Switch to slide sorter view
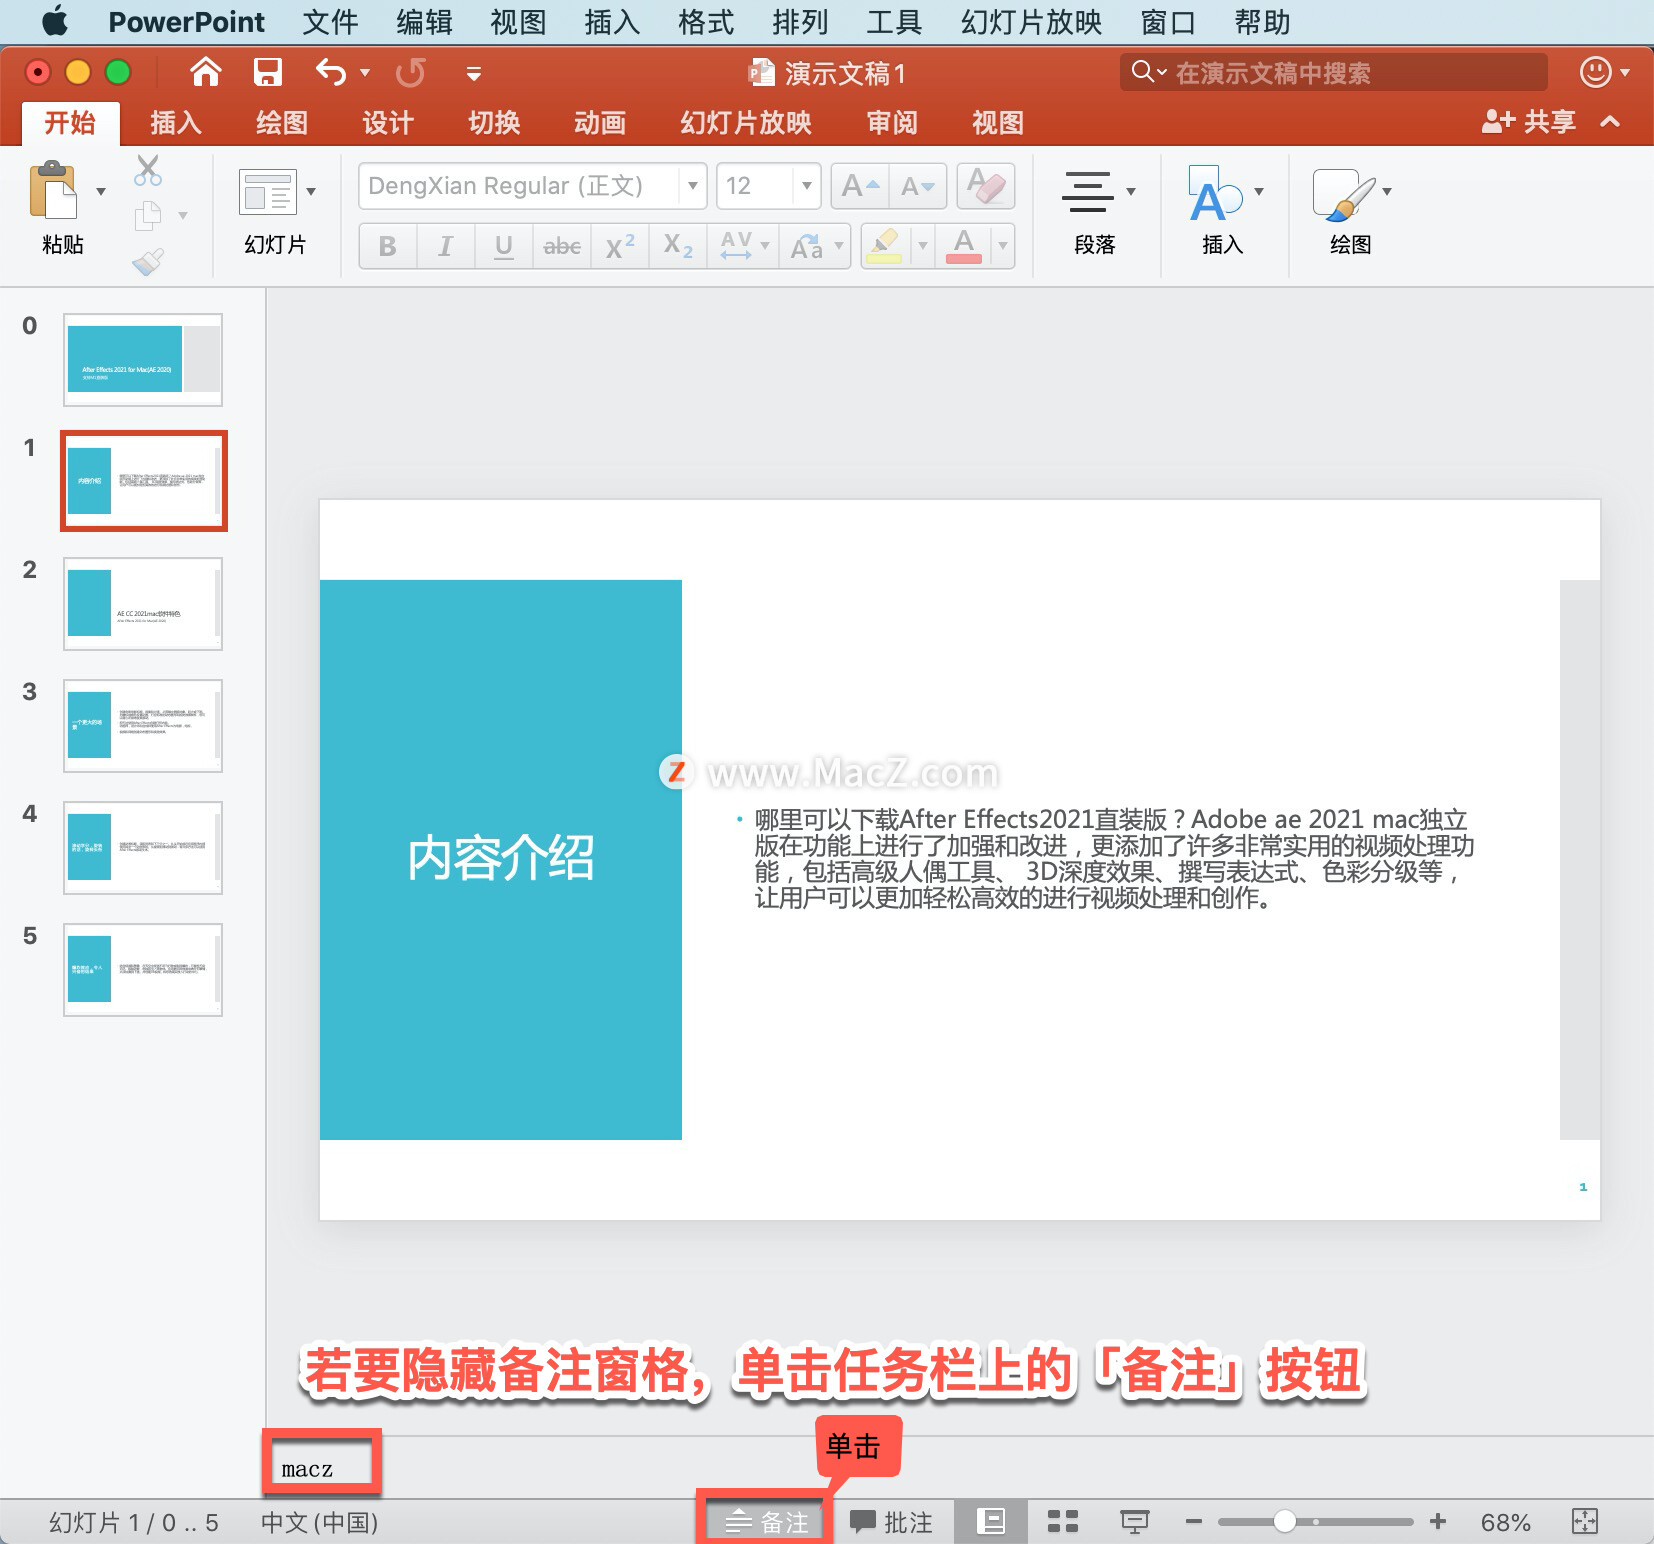The width and height of the screenshot is (1654, 1544). (1062, 1522)
